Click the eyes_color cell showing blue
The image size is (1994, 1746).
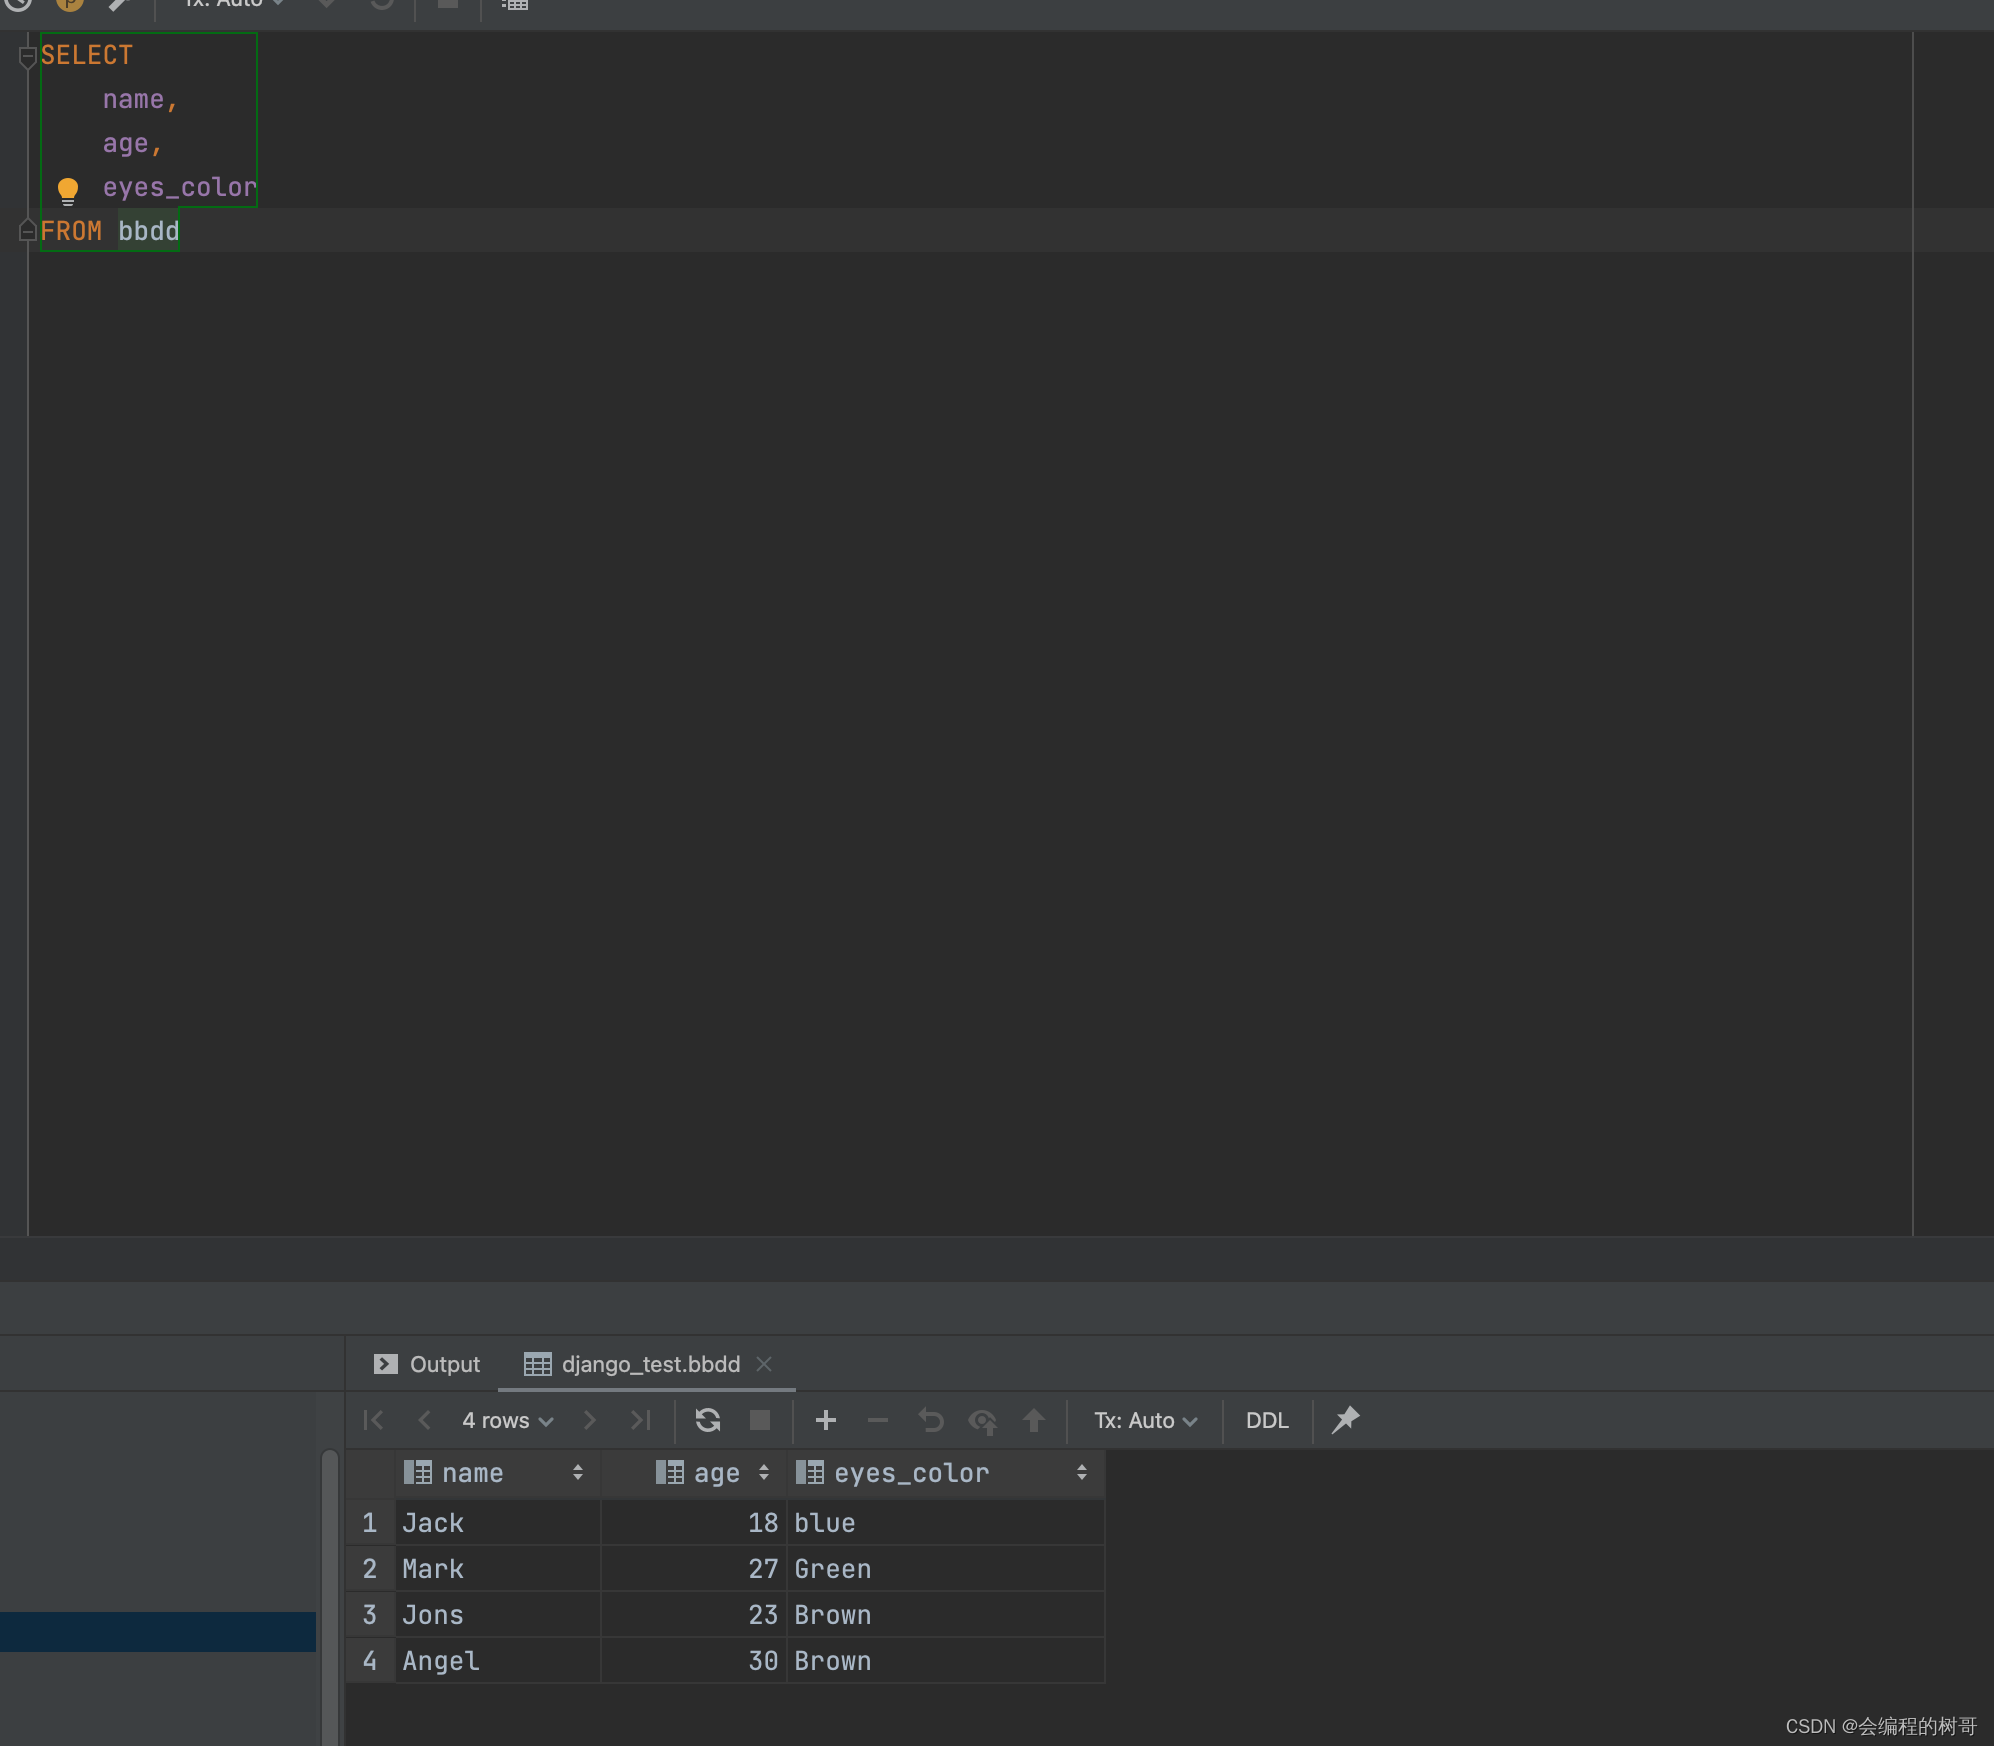(x=946, y=1523)
